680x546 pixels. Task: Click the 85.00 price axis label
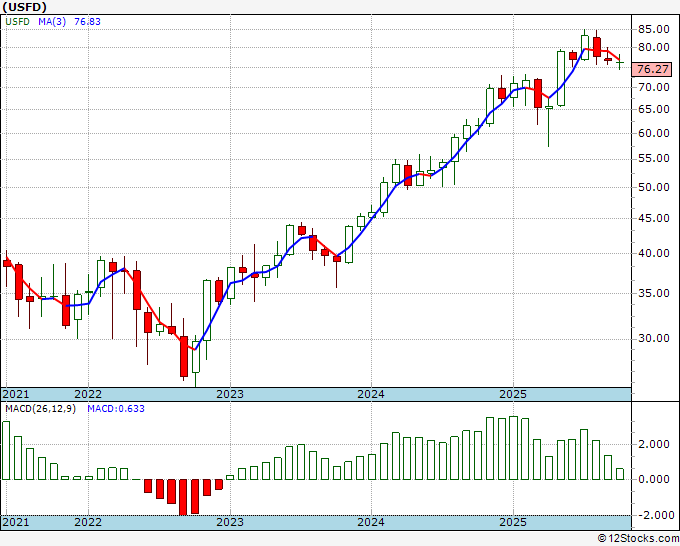point(654,29)
